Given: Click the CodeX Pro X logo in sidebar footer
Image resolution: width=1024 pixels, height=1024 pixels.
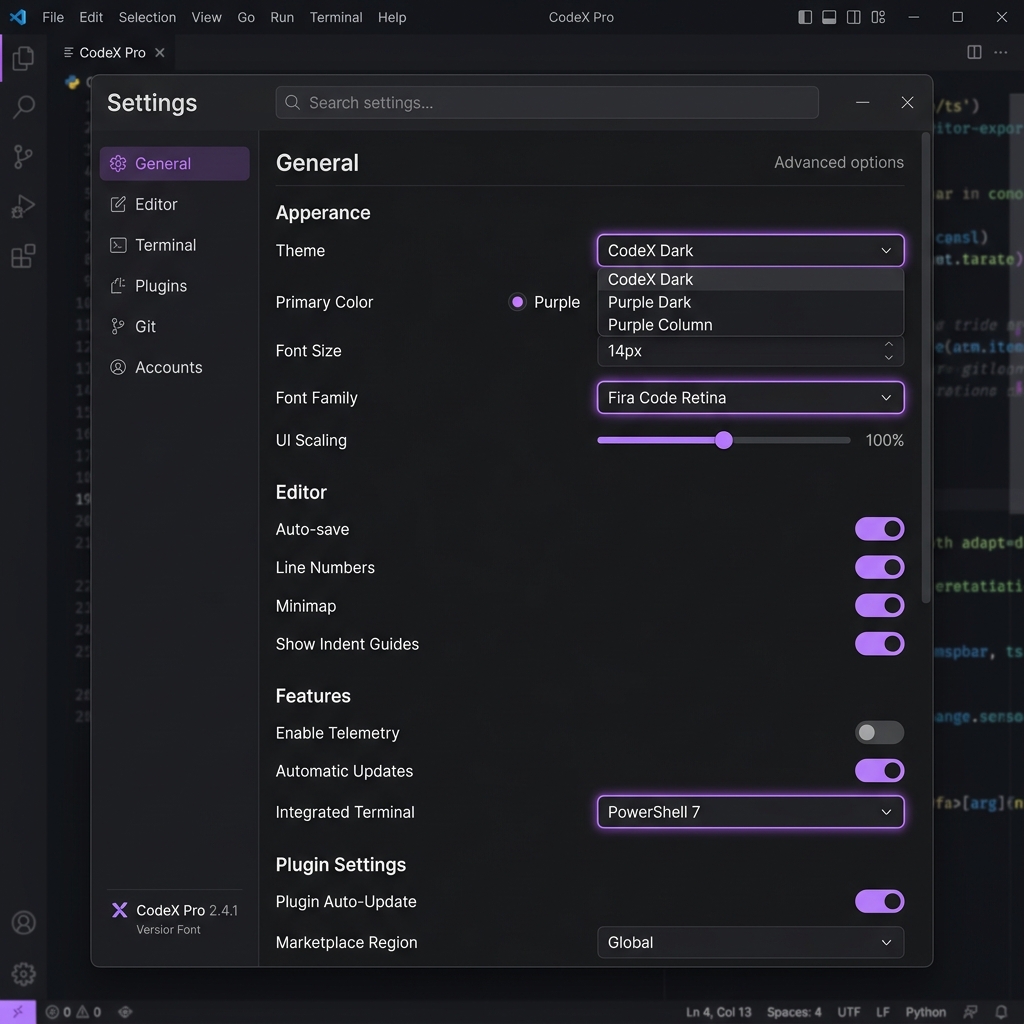Looking at the screenshot, I should (x=120, y=910).
